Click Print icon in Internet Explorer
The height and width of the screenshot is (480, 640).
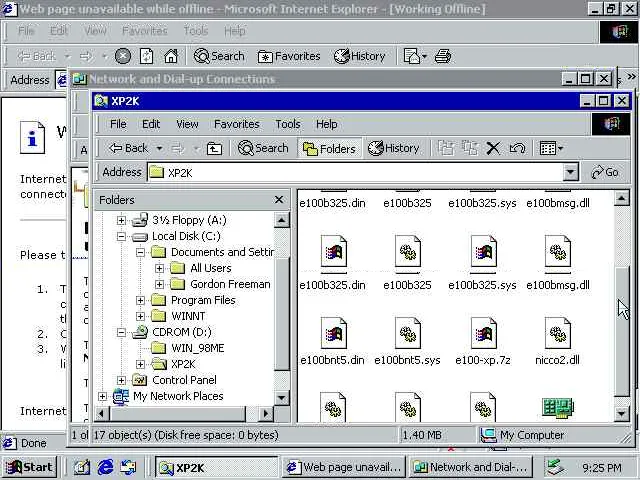[443, 56]
